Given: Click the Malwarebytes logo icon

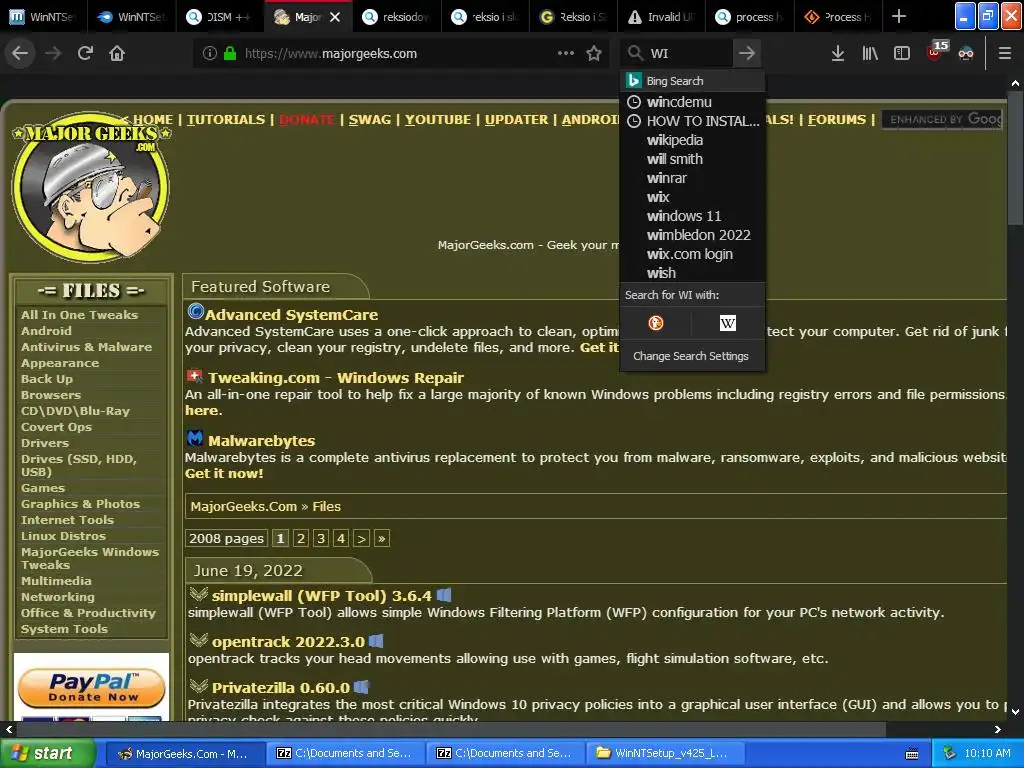Looking at the screenshot, I should tap(195, 438).
